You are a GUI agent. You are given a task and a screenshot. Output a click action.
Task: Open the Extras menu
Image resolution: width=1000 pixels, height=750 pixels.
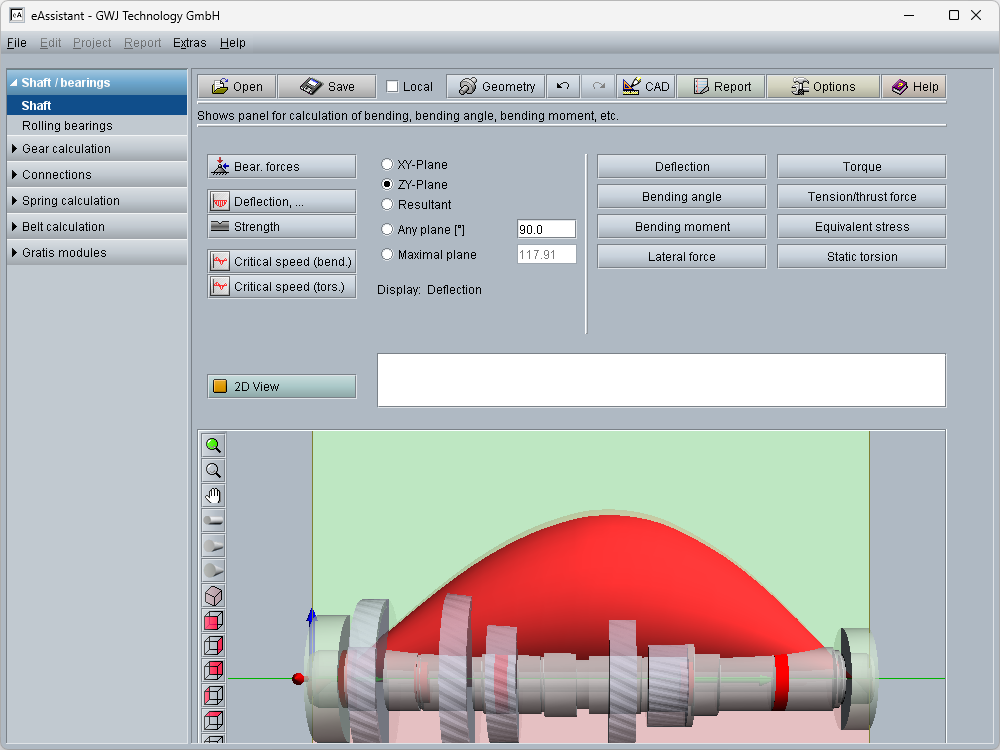coord(189,43)
